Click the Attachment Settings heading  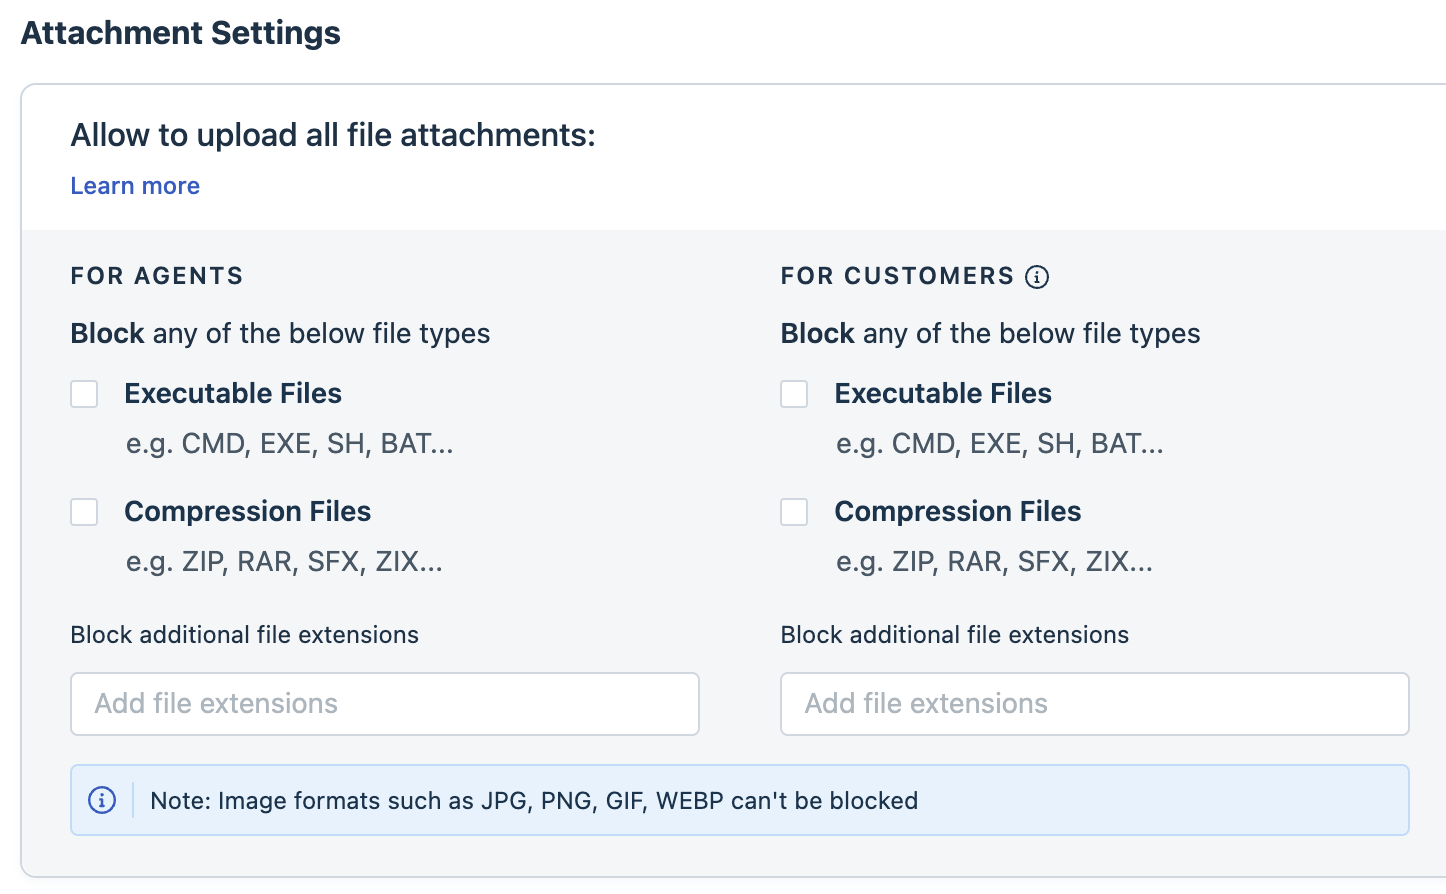pyautogui.click(x=181, y=33)
